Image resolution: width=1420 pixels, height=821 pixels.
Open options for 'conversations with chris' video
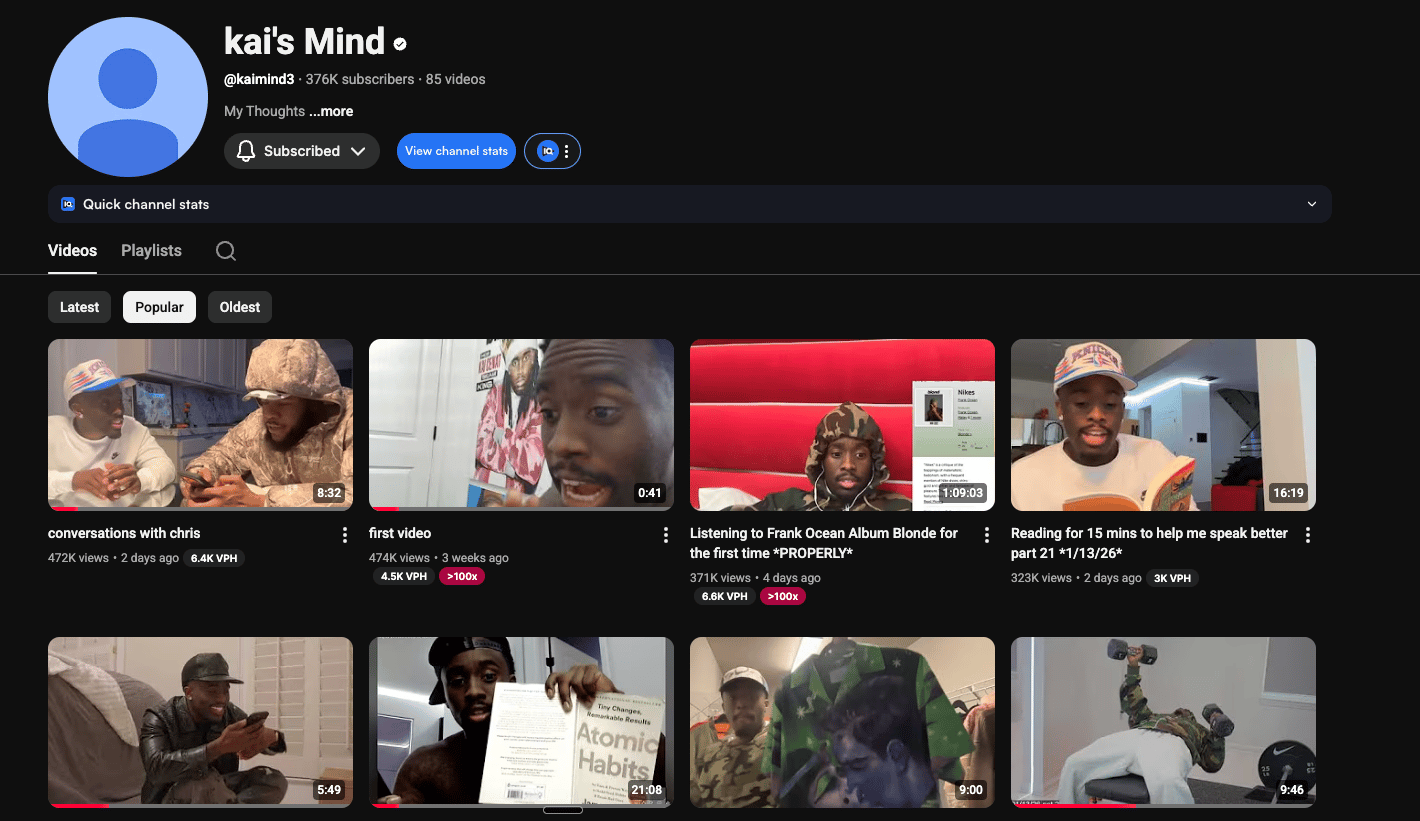[345, 535]
